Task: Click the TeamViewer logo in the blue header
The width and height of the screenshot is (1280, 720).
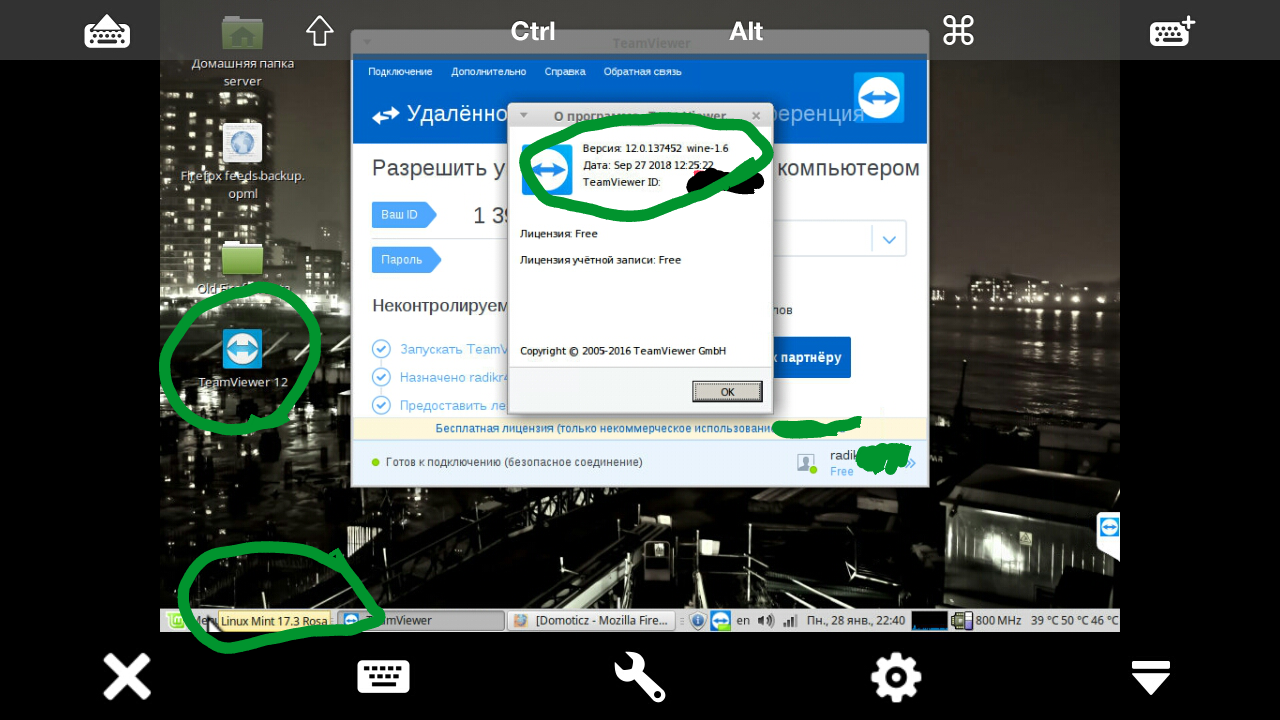Action: click(879, 98)
